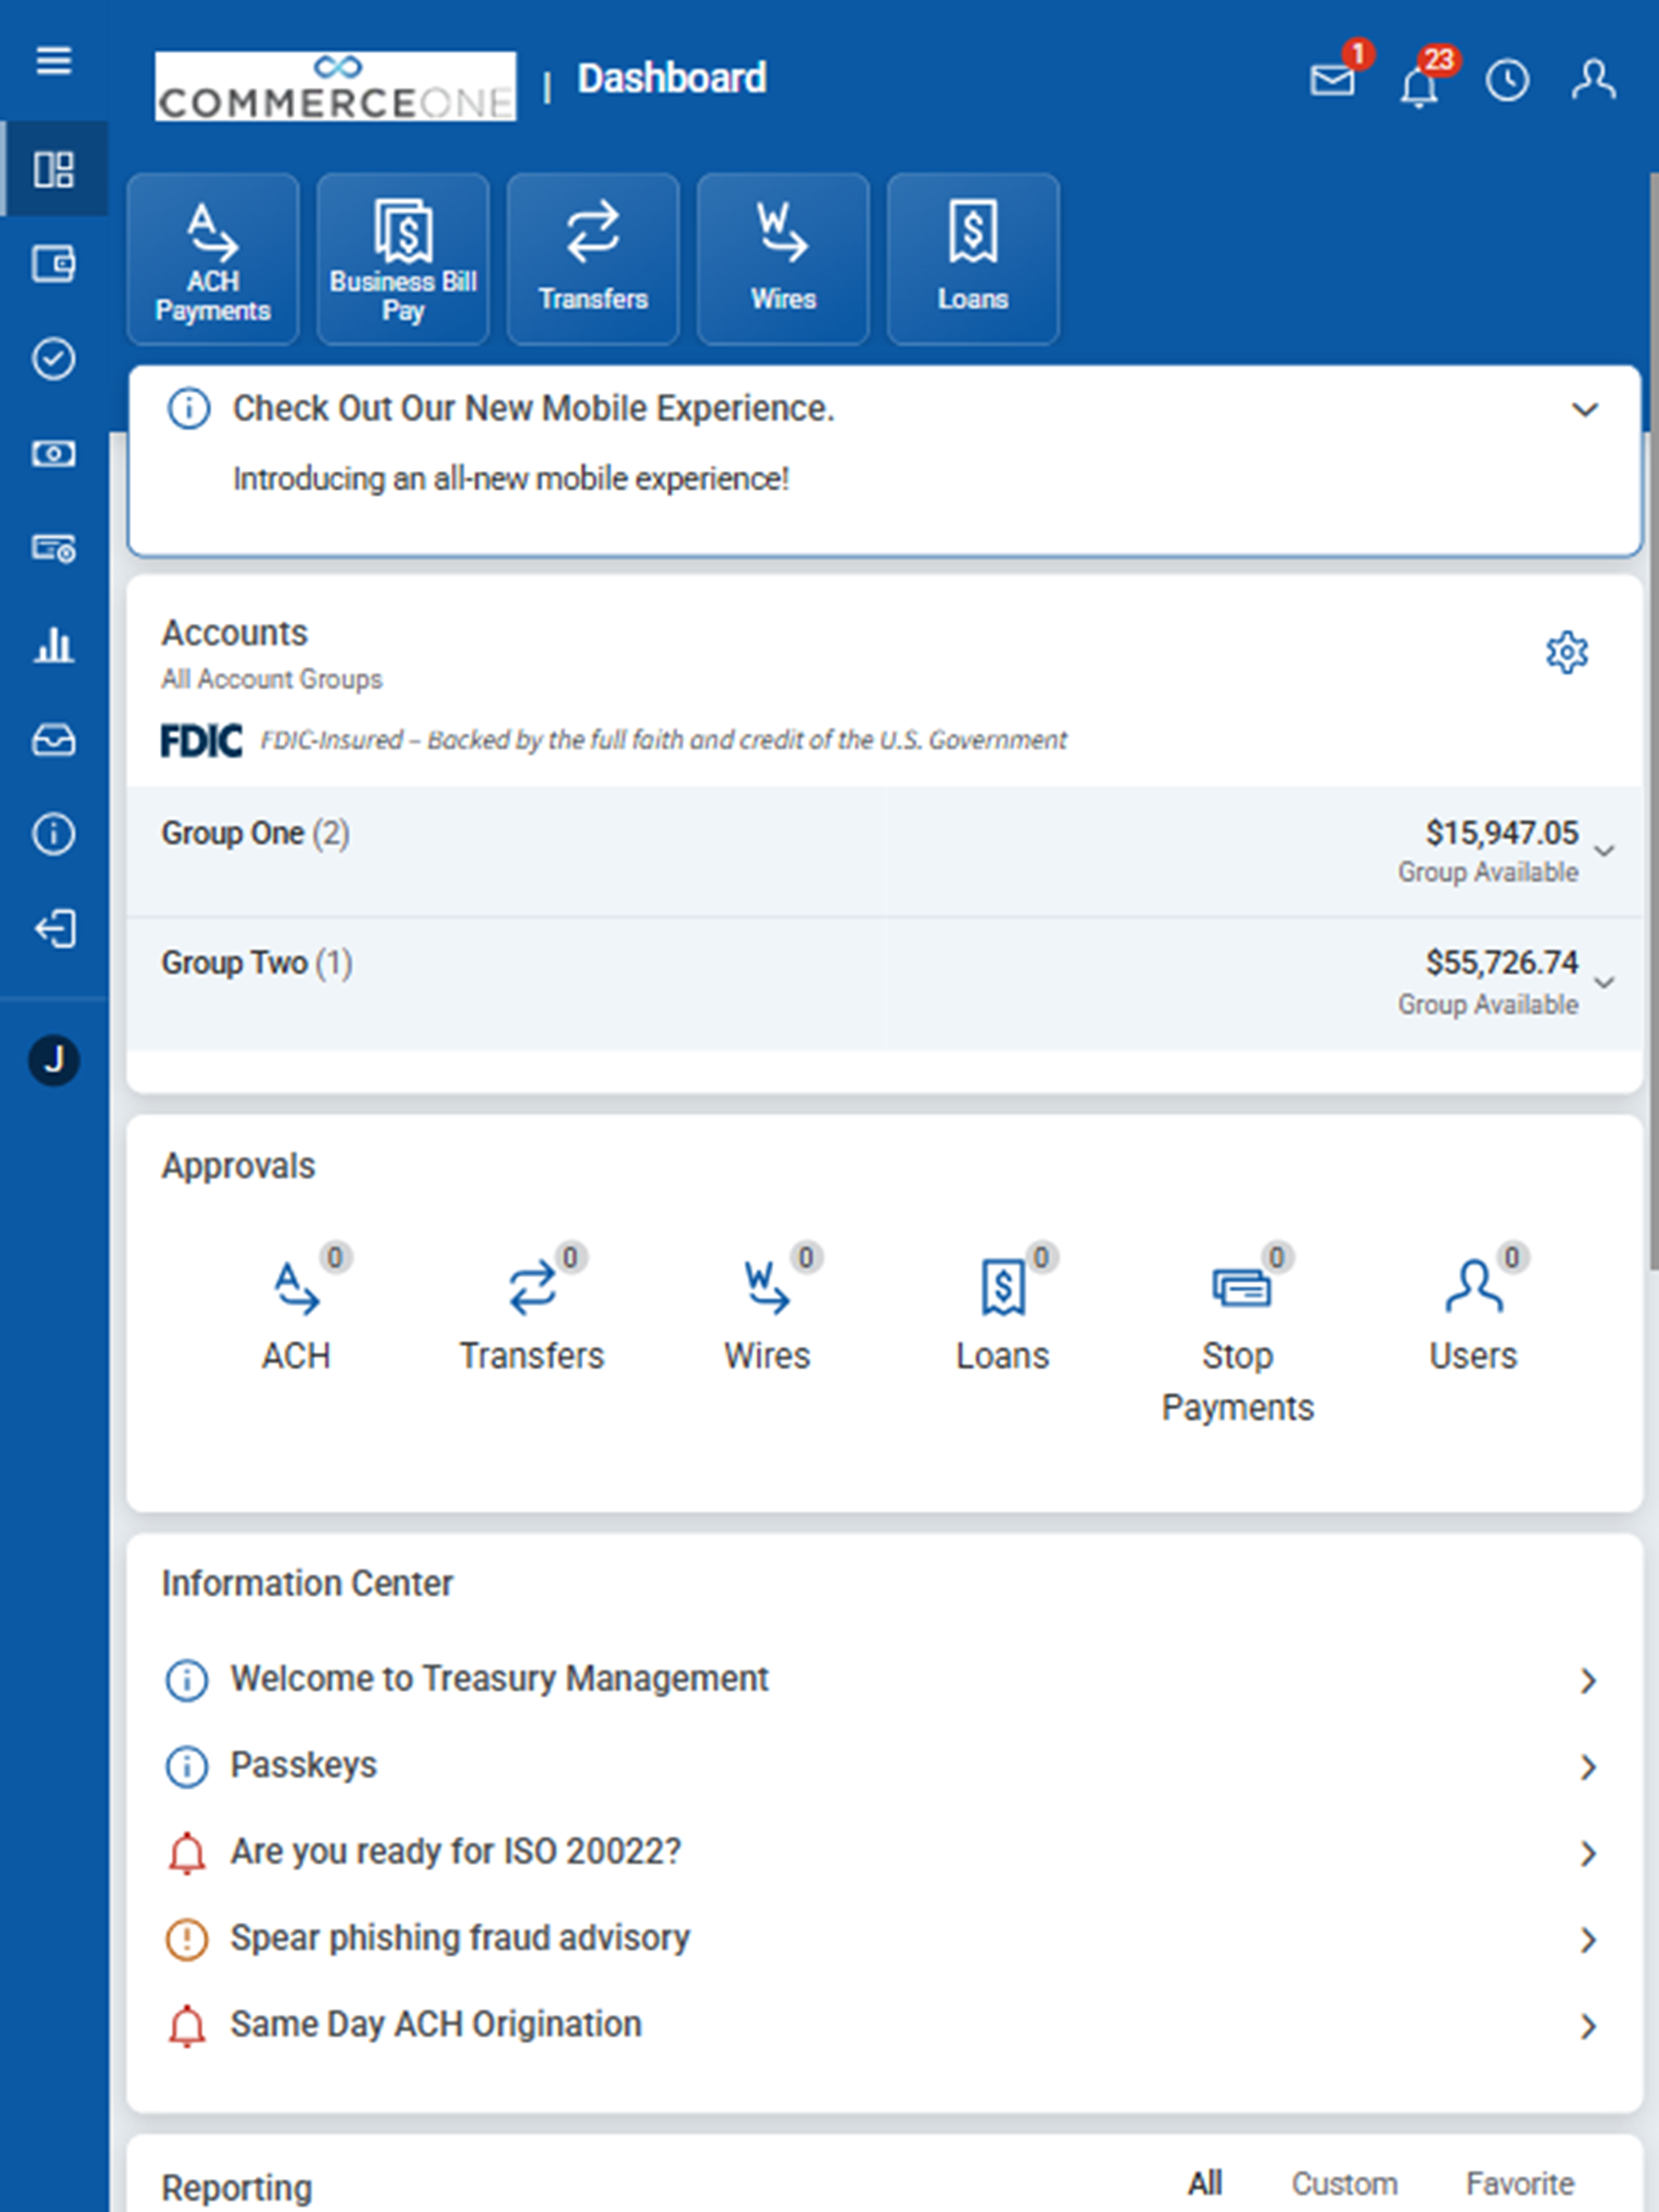Select the Custom reporting tab
This screenshot has height=2212, width=1659.
coord(1345,2183)
